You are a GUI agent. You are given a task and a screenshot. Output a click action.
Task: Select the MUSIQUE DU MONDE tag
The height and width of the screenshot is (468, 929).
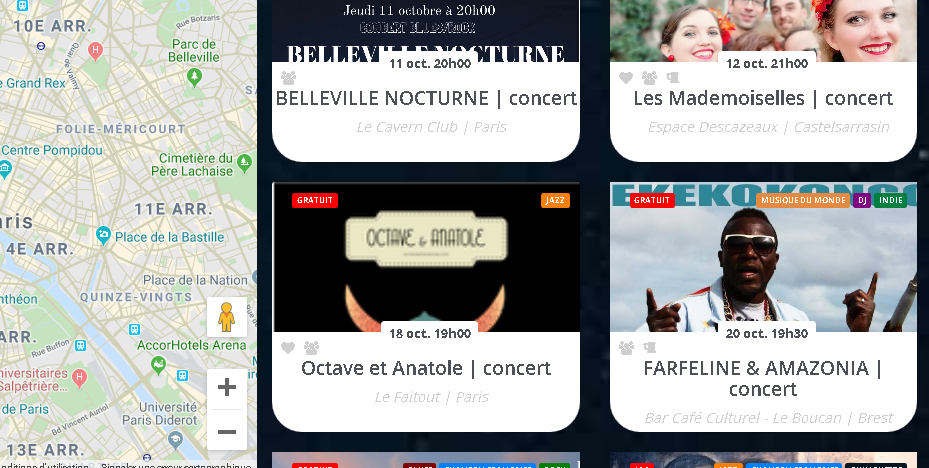pos(803,200)
